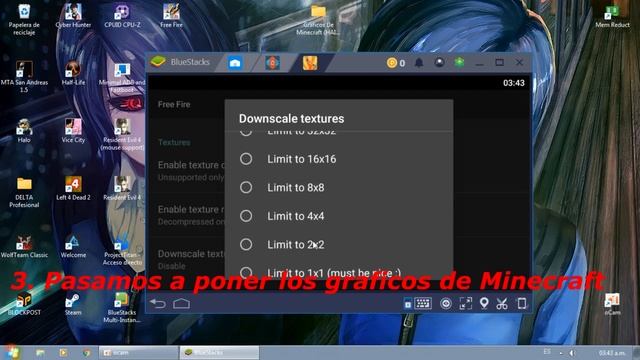The height and width of the screenshot is (360, 640).
Task: Switch to the second BlueStacks app tab
Action: 272,63
